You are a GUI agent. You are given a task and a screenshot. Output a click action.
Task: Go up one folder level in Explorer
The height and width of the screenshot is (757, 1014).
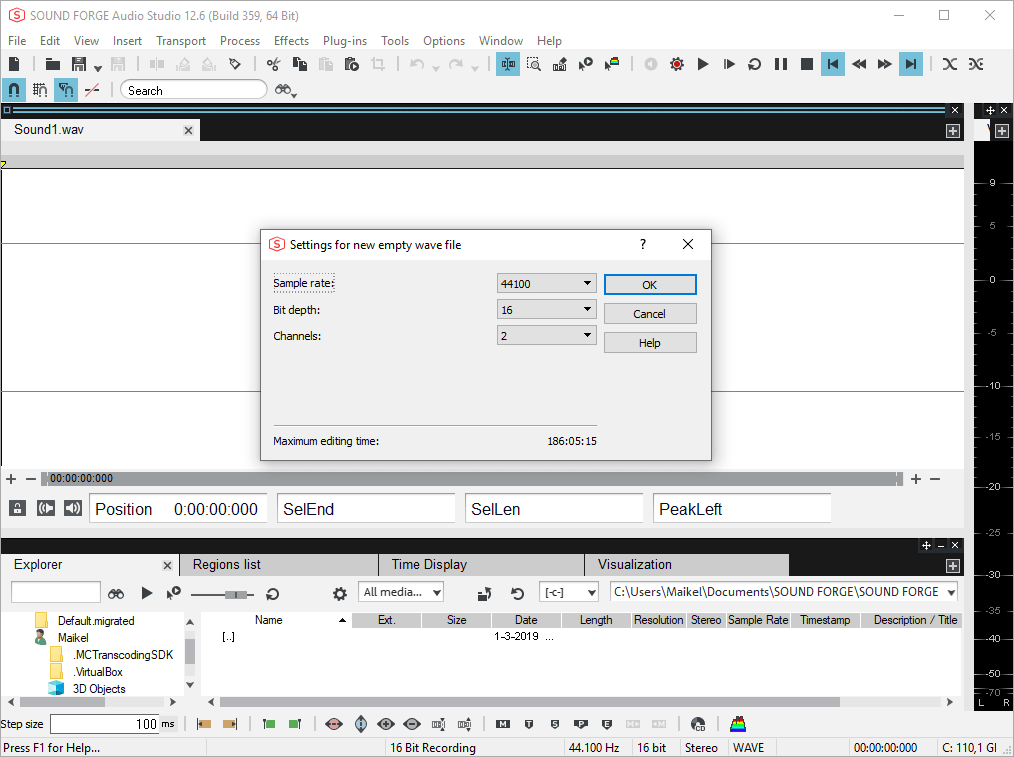tap(484, 593)
